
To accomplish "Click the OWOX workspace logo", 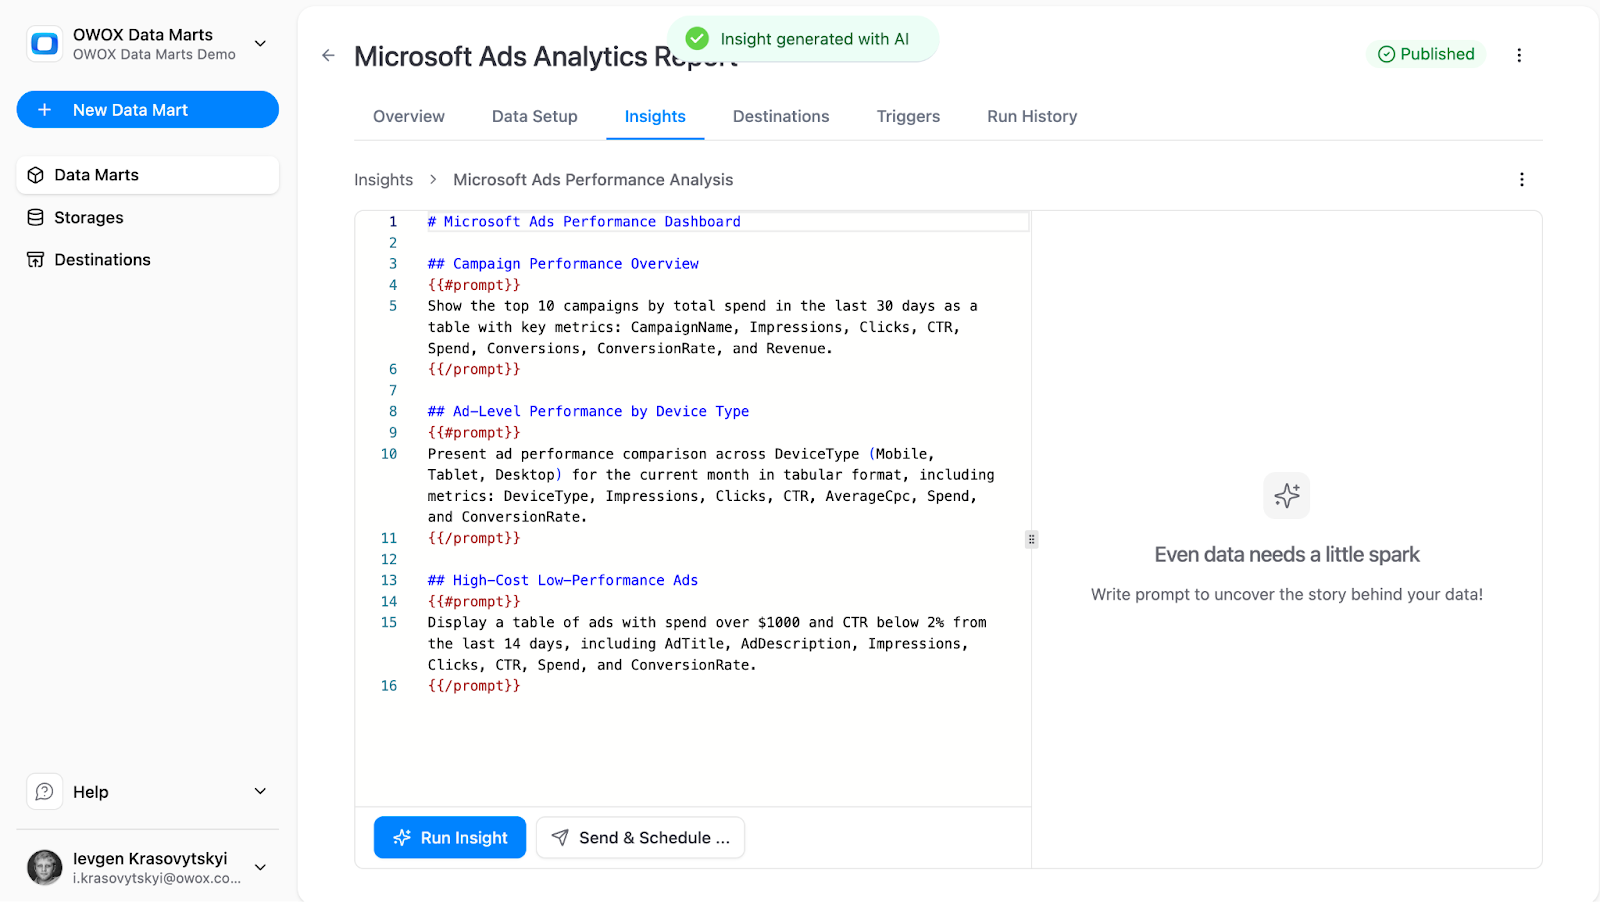I will (43, 44).
